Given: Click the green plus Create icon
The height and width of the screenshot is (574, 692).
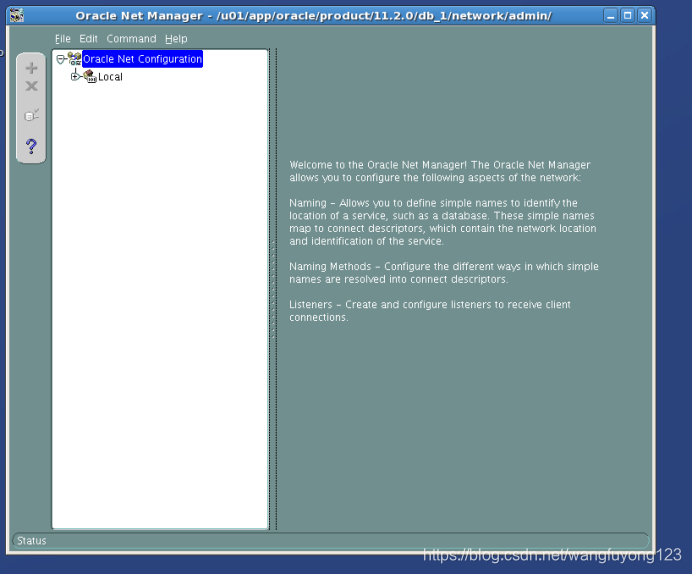Looking at the screenshot, I should pyautogui.click(x=31, y=68).
